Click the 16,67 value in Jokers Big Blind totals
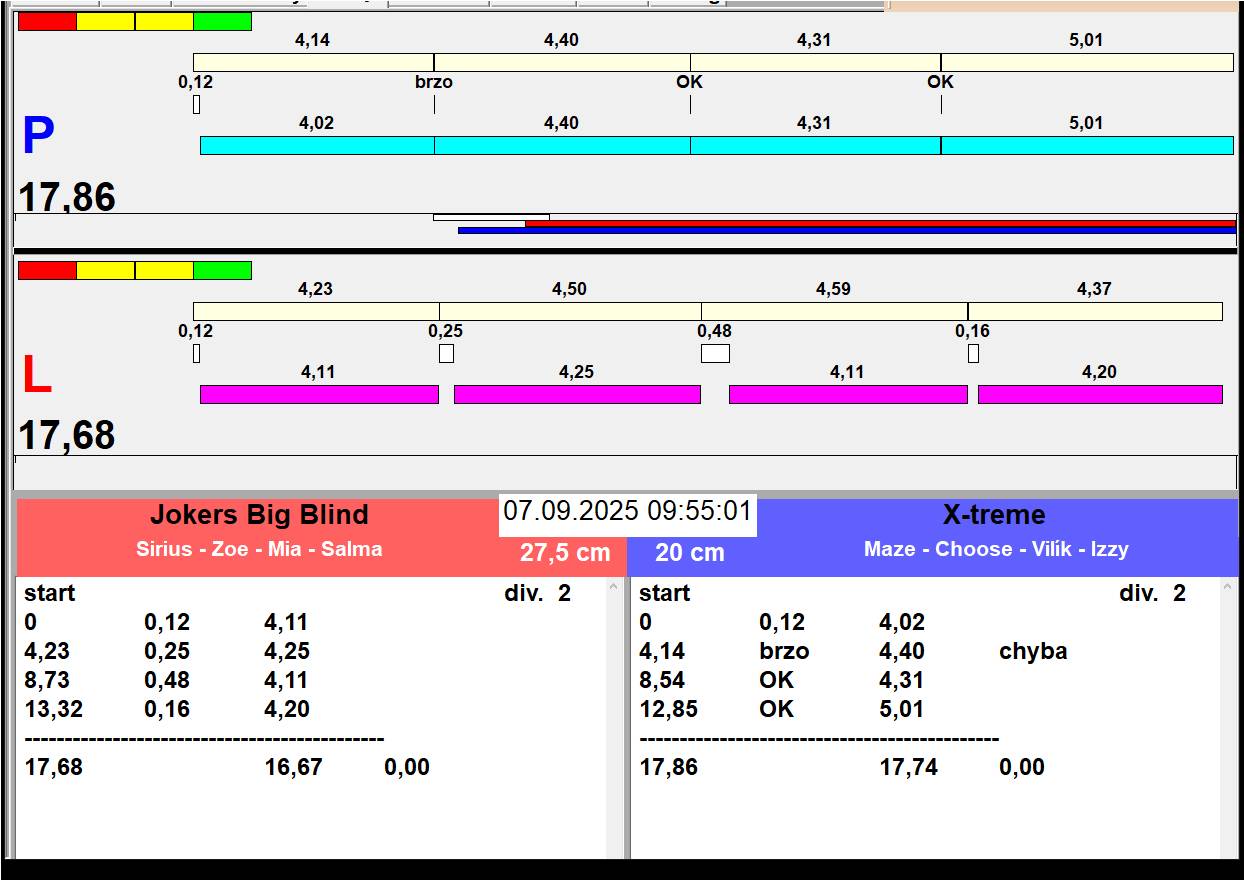The width and height of the screenshot is (1244, 880). 293,767
